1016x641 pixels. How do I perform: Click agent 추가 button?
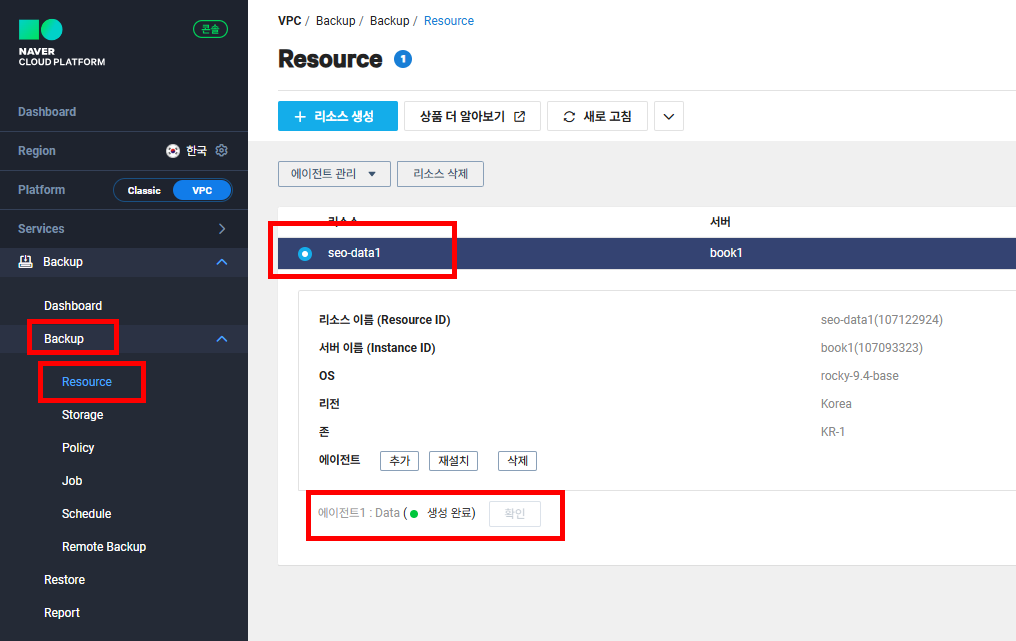pos(399,461)
